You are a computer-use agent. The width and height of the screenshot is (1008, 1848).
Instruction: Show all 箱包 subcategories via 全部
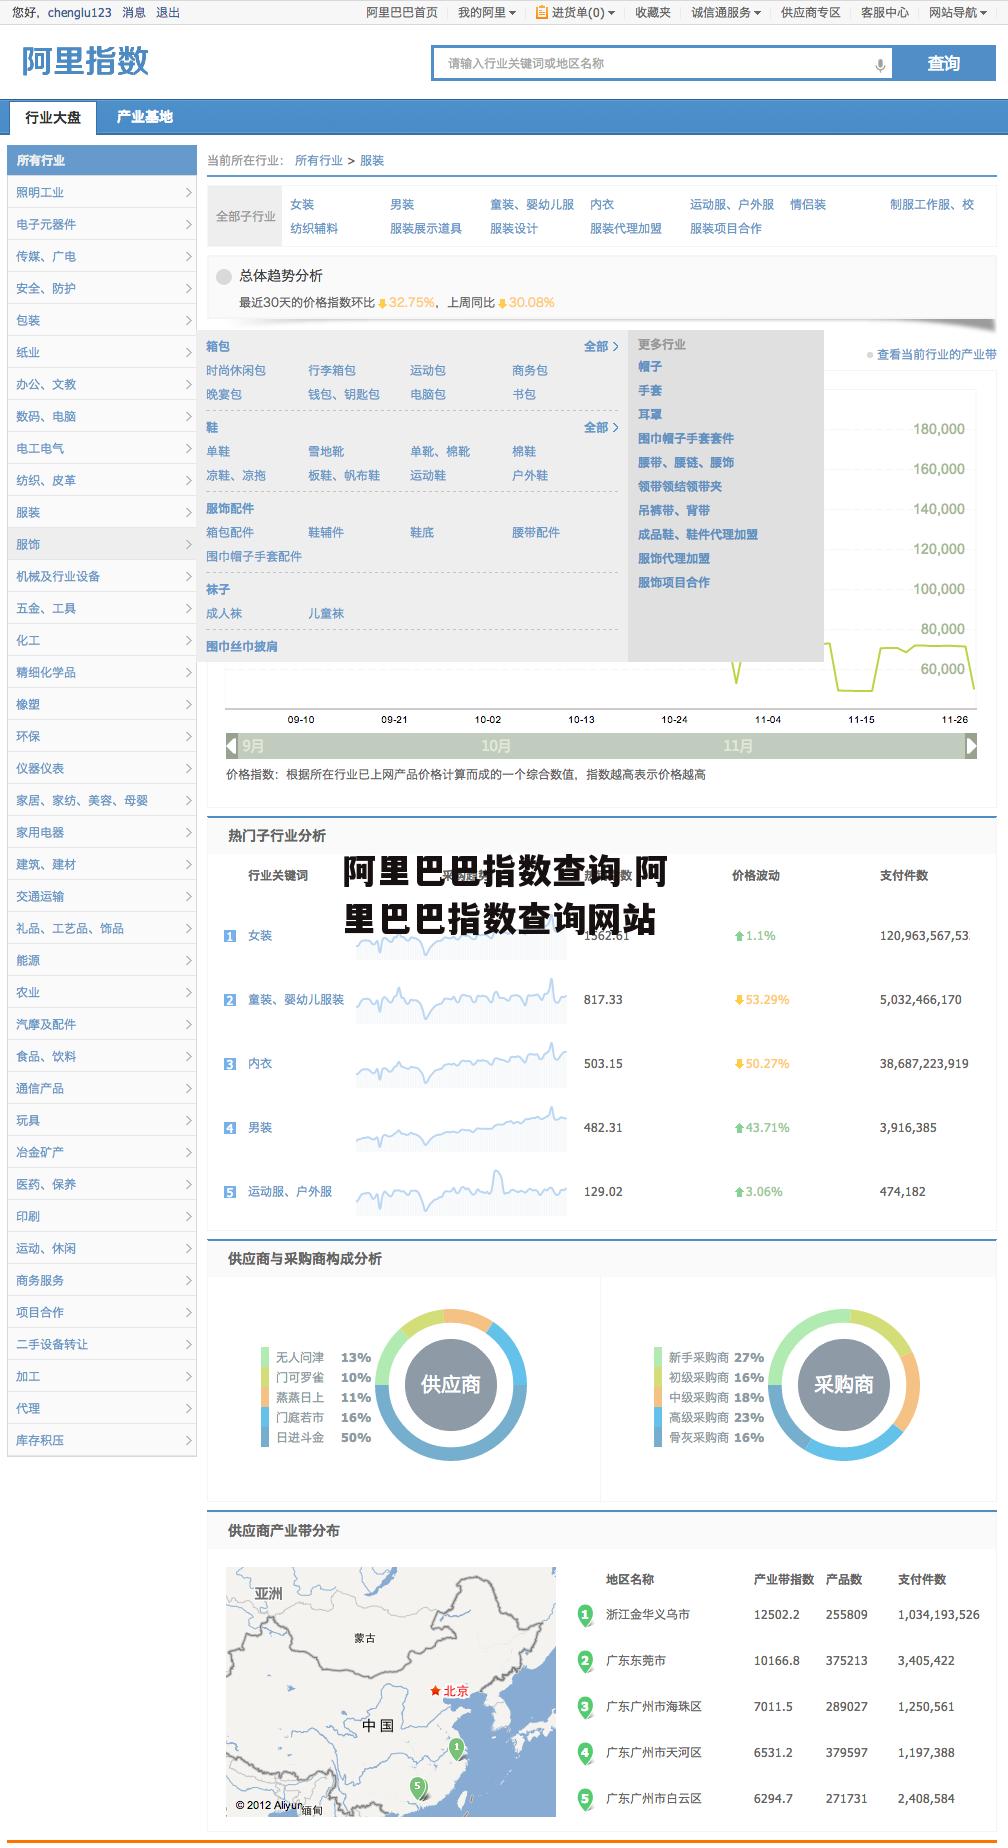(x=601, y=347)
